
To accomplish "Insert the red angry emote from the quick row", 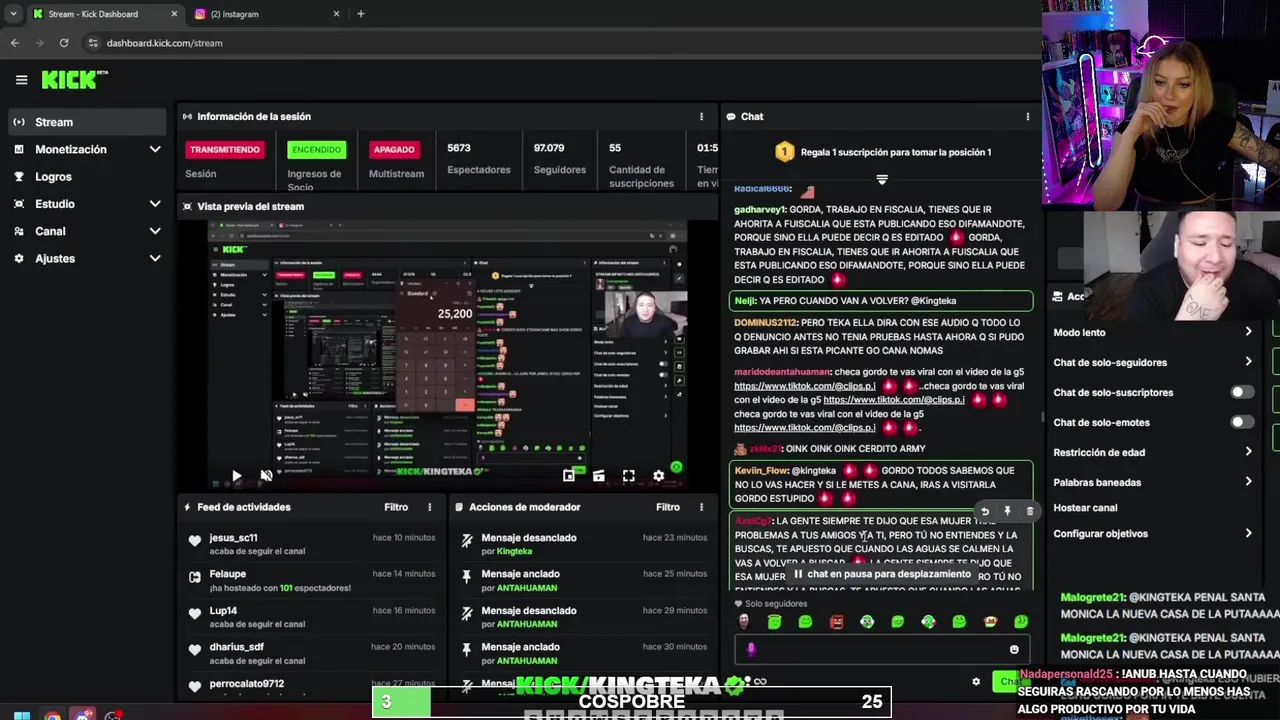I will 836,622.
